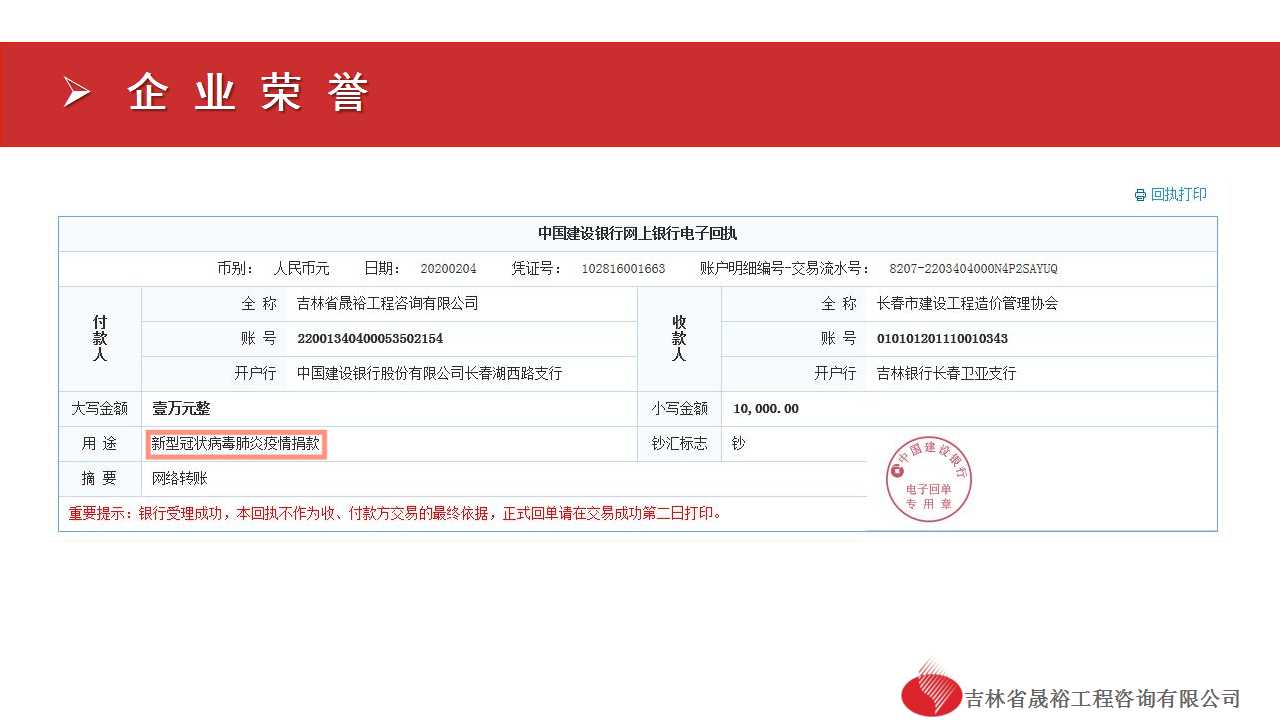The height and width of the screenshot is (720, 1280).
Task: Click the red 电子回单专用章 bank stamp
Action: 928,479
